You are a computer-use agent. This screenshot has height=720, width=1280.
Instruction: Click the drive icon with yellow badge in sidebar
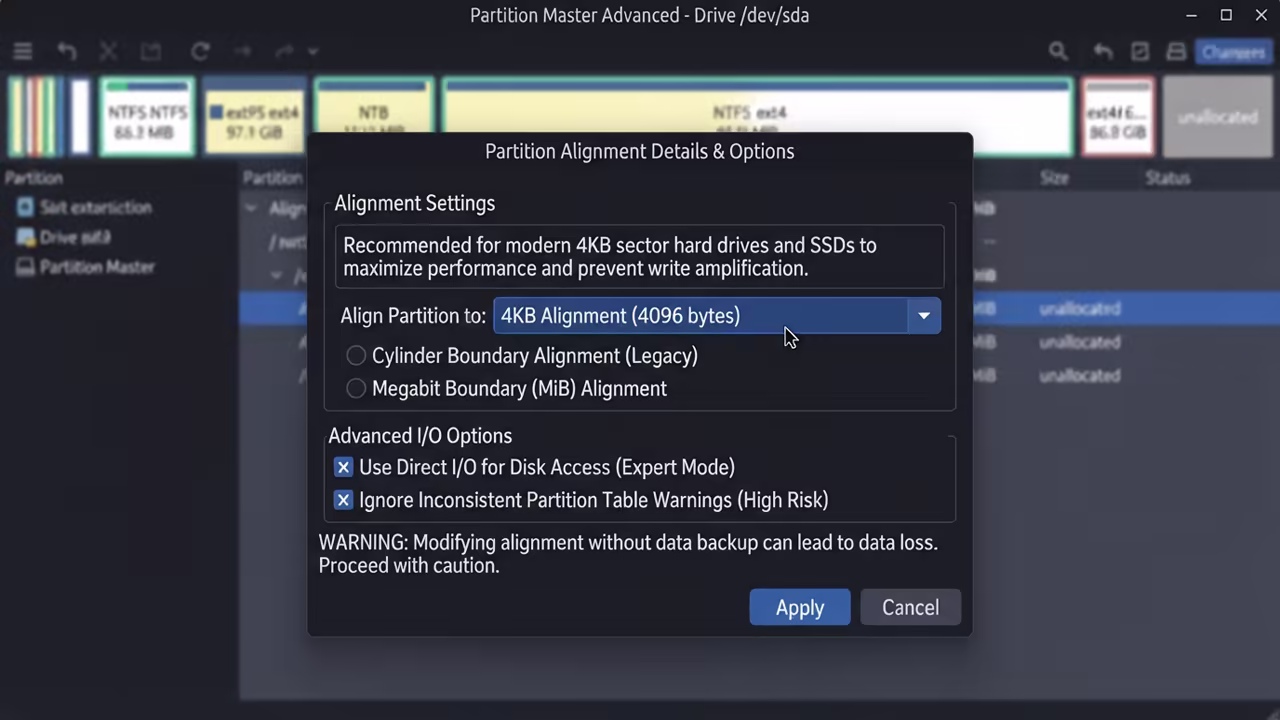24,237
